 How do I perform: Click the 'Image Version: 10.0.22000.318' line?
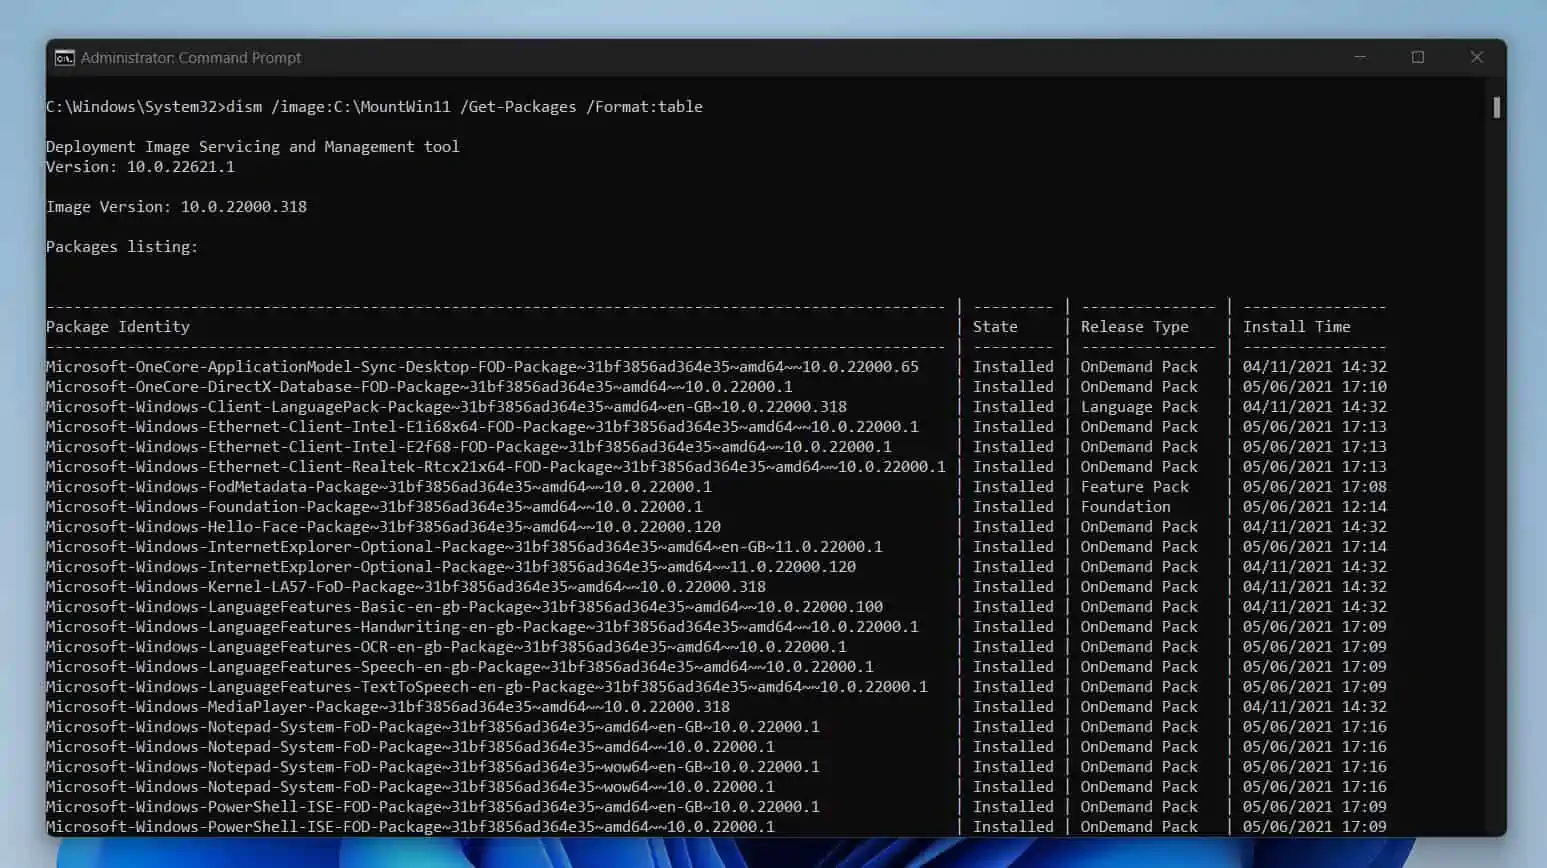(x=176, y=207)
